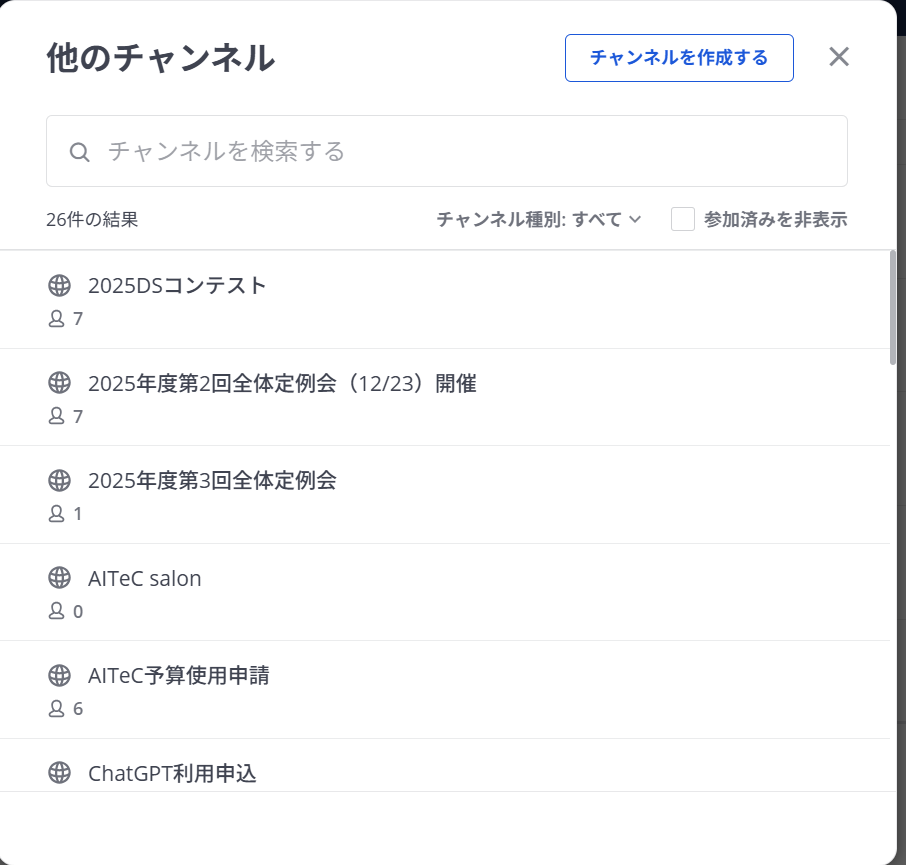Open the 2025DSコンテスト channel
The image size is (906, 865).
point(178,286)
